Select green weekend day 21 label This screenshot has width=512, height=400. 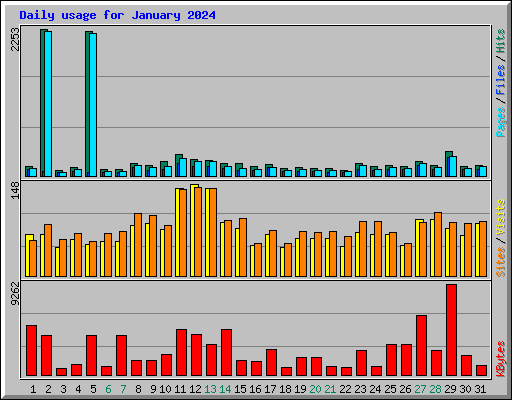coord(330,389)
